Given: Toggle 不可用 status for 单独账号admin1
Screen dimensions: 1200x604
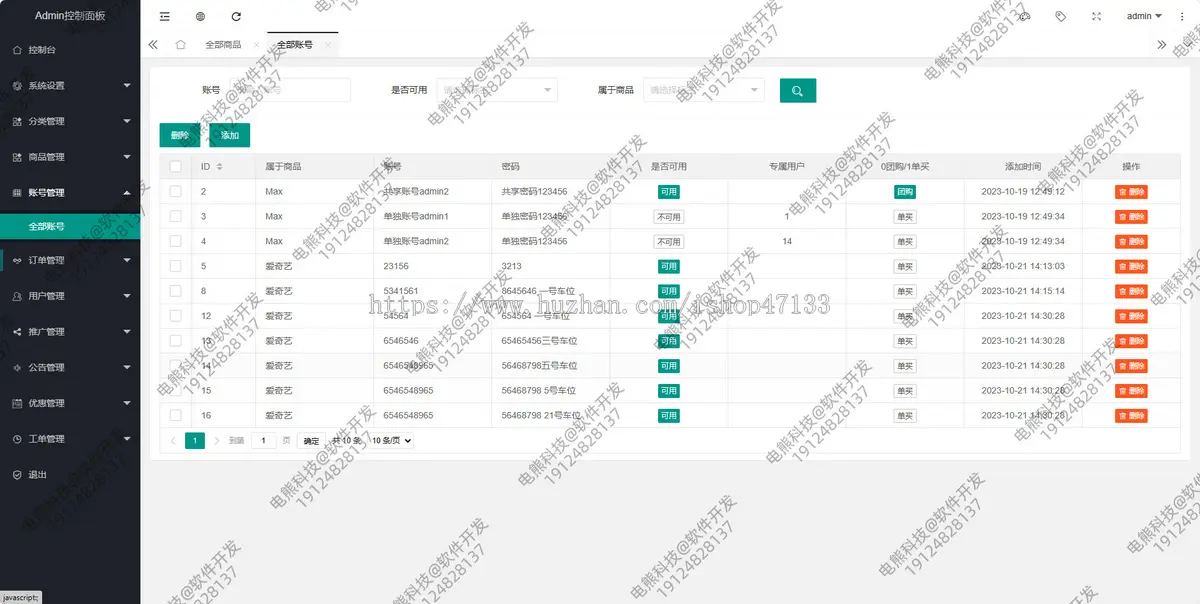Looking at the screenshot, I should pyautogui.click(x=669, y=216).
